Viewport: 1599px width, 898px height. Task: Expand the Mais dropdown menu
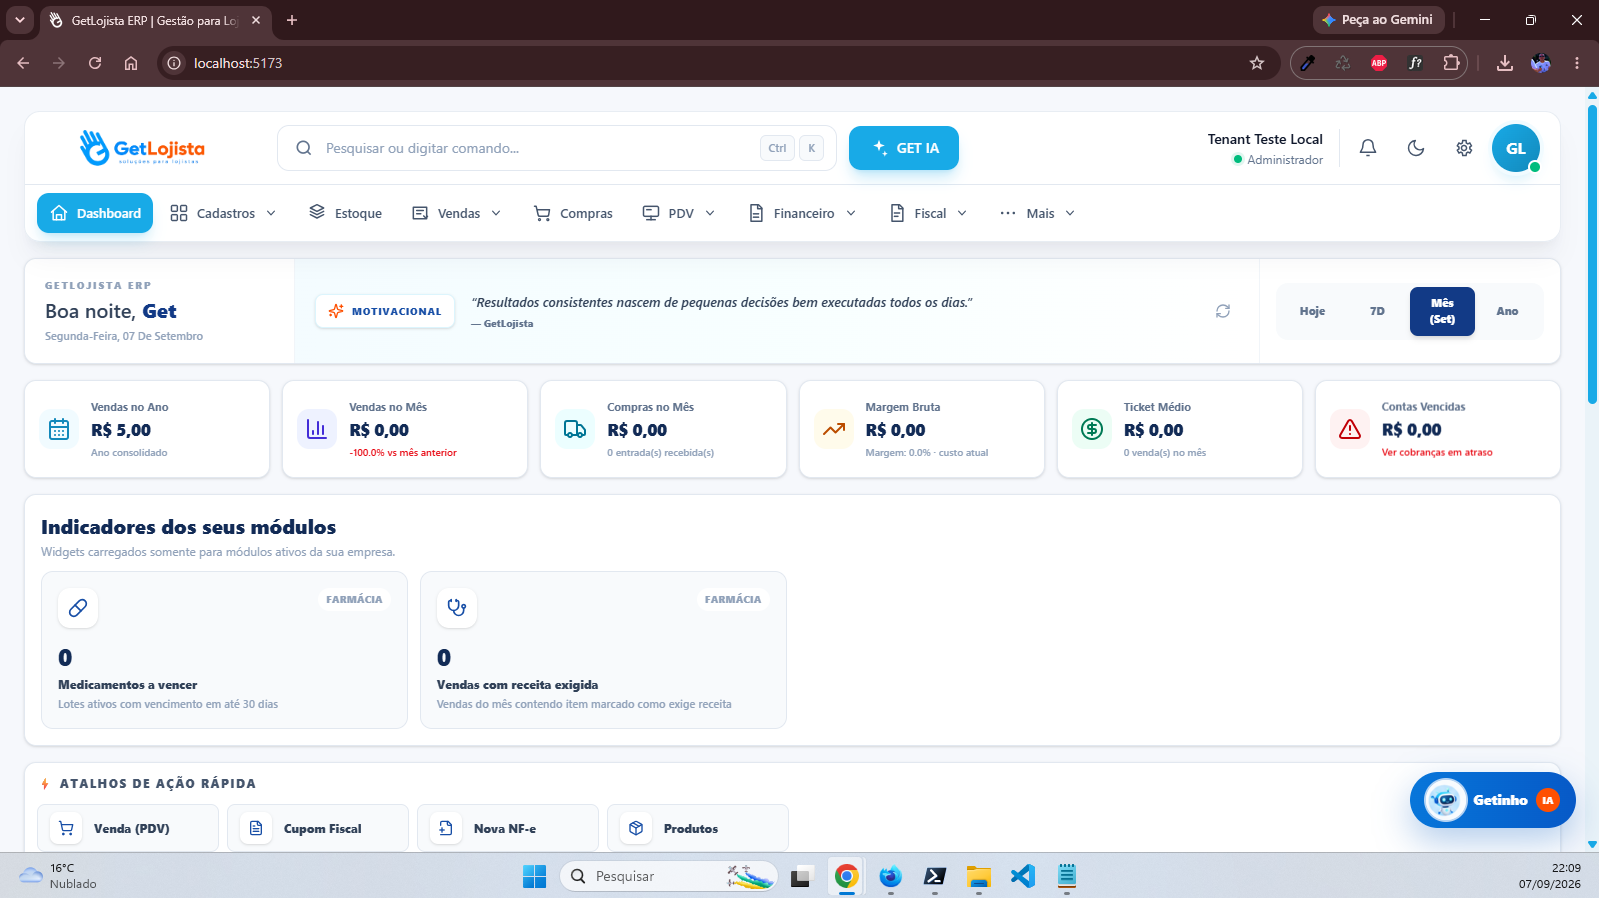click(x=1038, y=213)
